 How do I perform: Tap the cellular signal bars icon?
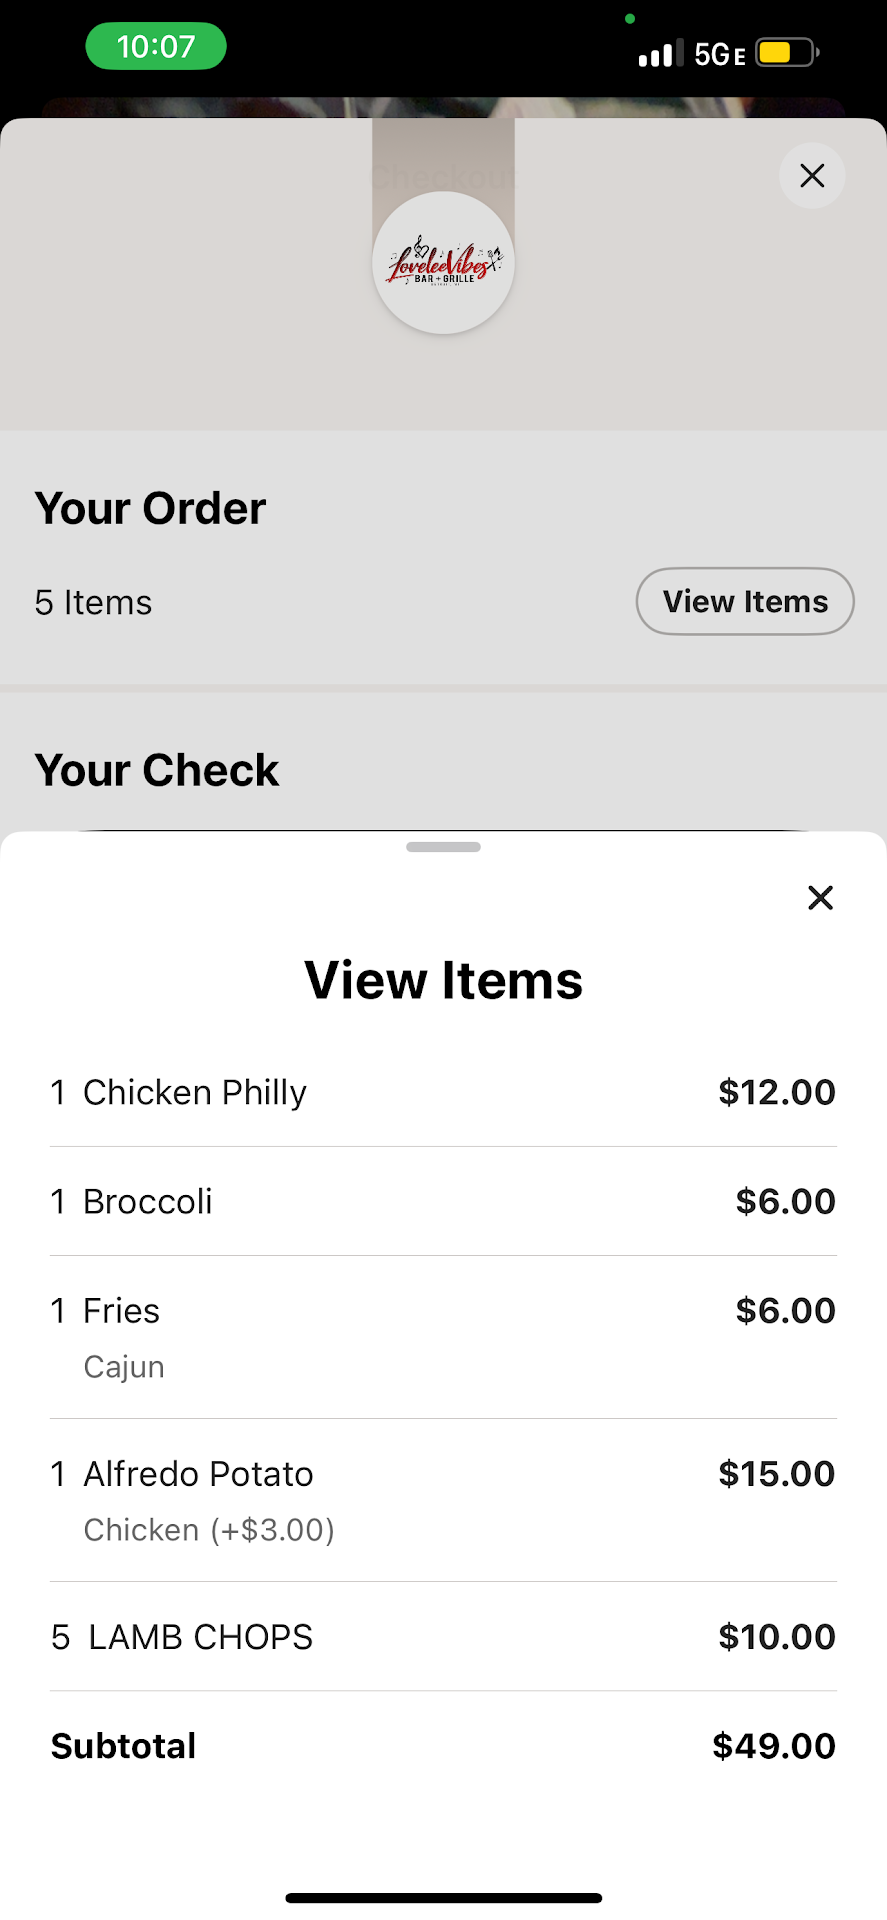pos(660,53)
